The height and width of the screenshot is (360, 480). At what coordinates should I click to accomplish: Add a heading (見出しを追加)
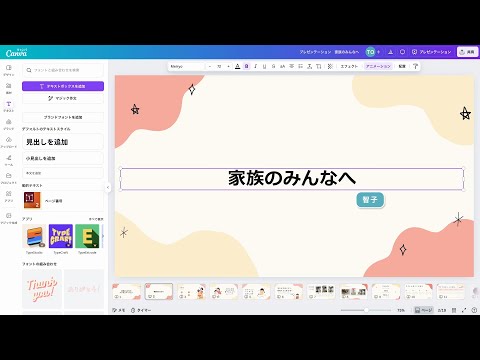(63, 142)
